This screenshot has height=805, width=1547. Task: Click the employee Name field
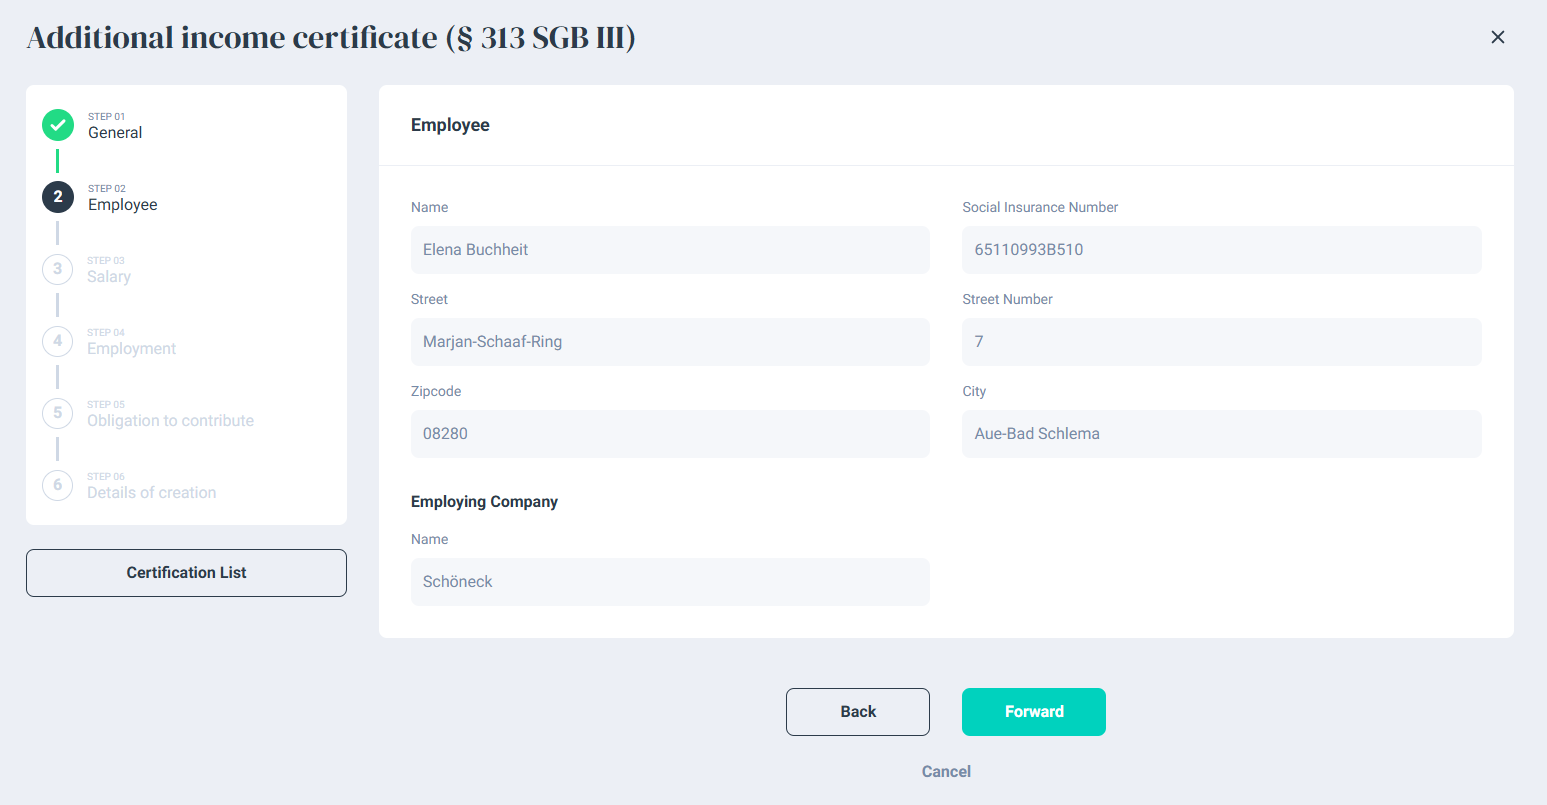pos(670,250)
